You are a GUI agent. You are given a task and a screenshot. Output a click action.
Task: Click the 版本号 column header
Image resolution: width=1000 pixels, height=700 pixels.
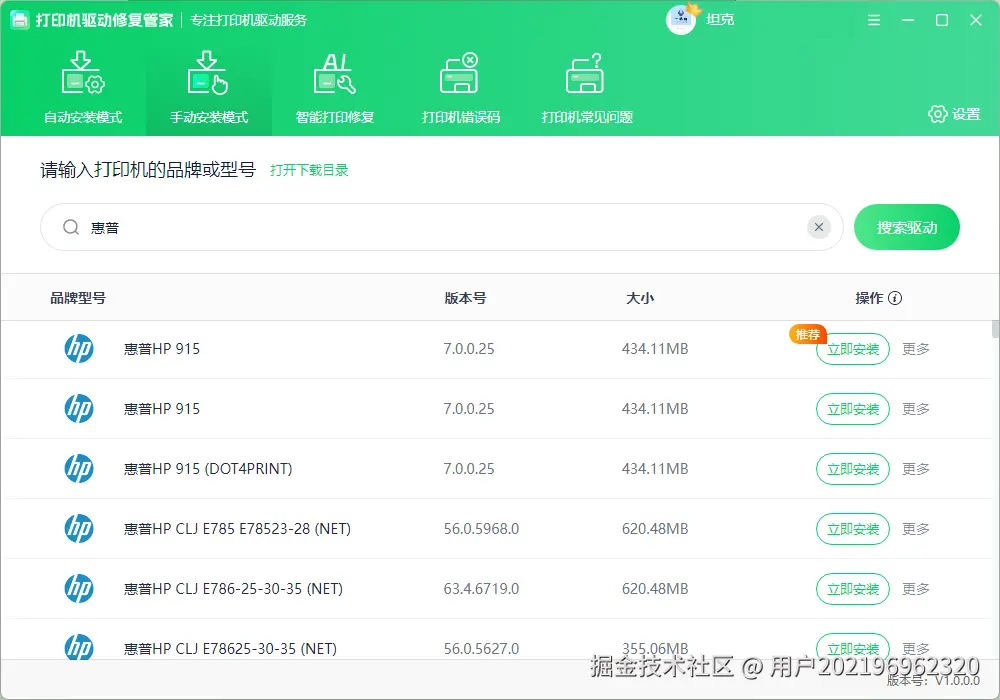pos(466,298)
